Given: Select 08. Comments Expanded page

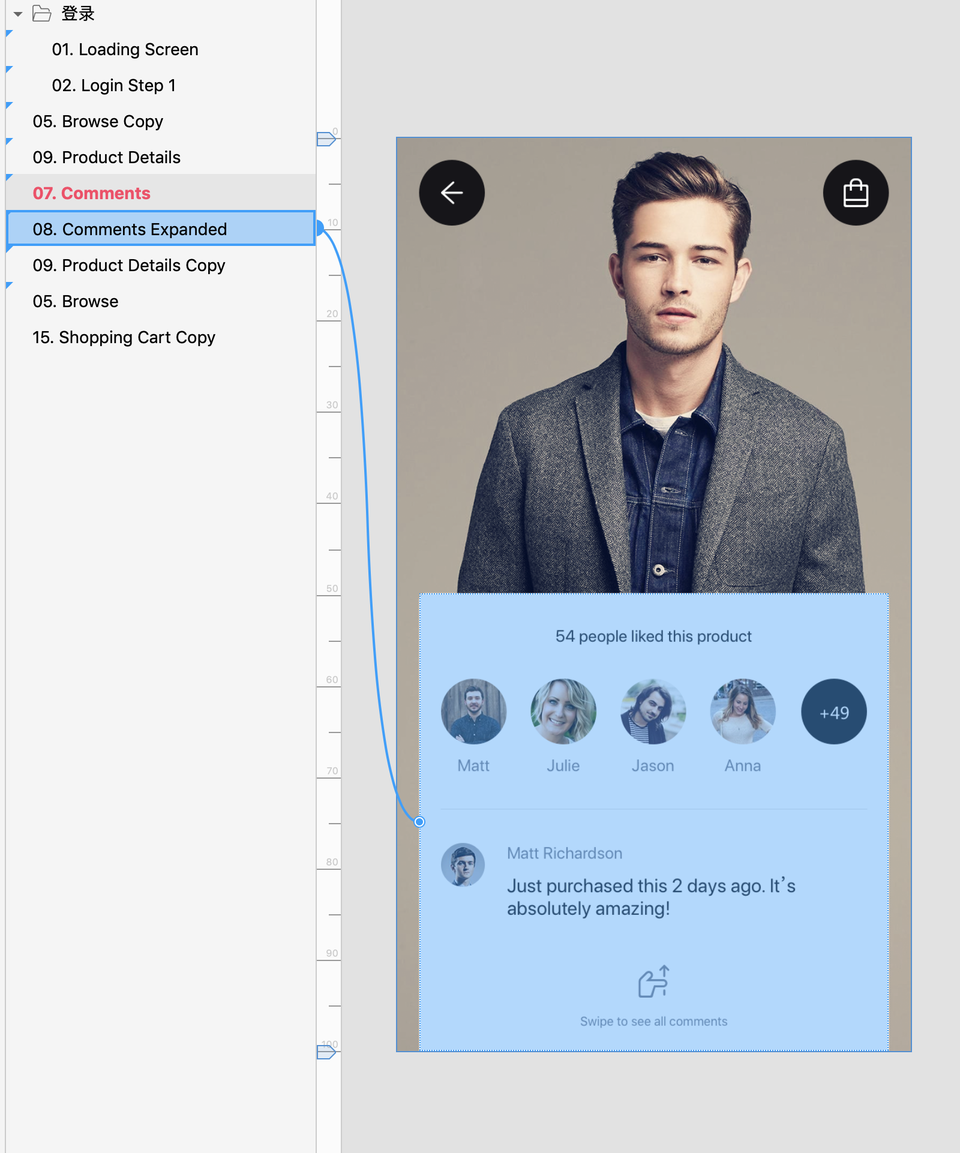Looking at the screenshot, I should [130, 230].
